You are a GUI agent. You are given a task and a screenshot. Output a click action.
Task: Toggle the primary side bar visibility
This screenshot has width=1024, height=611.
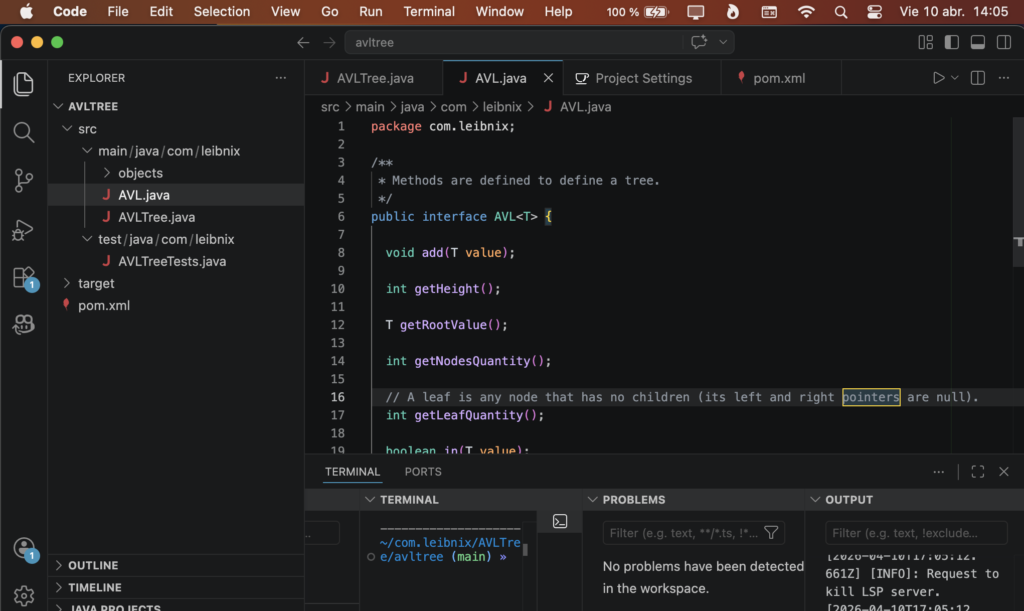[x=951, y=42]
